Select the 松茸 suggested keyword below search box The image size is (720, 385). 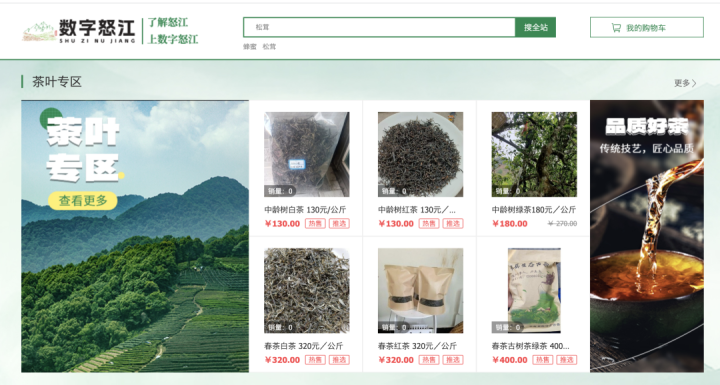click(x=269, y=46)
